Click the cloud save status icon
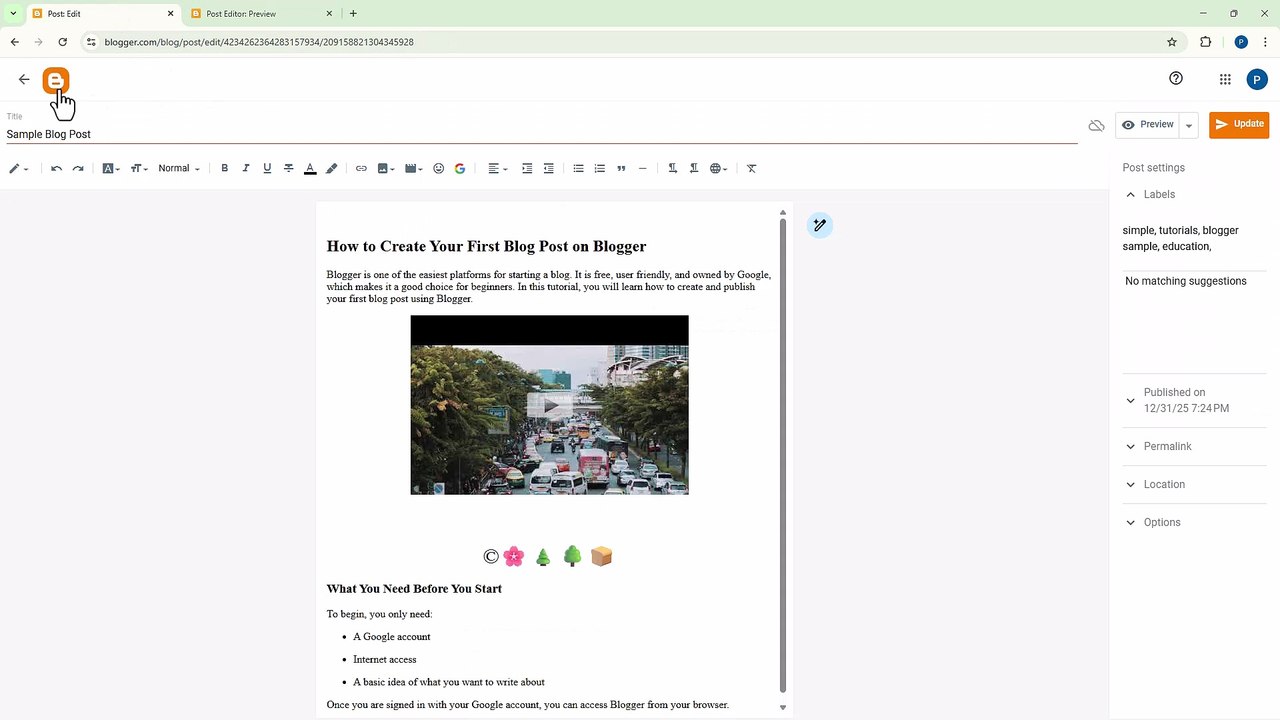Viewport: 1280px width, 720px height. coord(1097,125)
